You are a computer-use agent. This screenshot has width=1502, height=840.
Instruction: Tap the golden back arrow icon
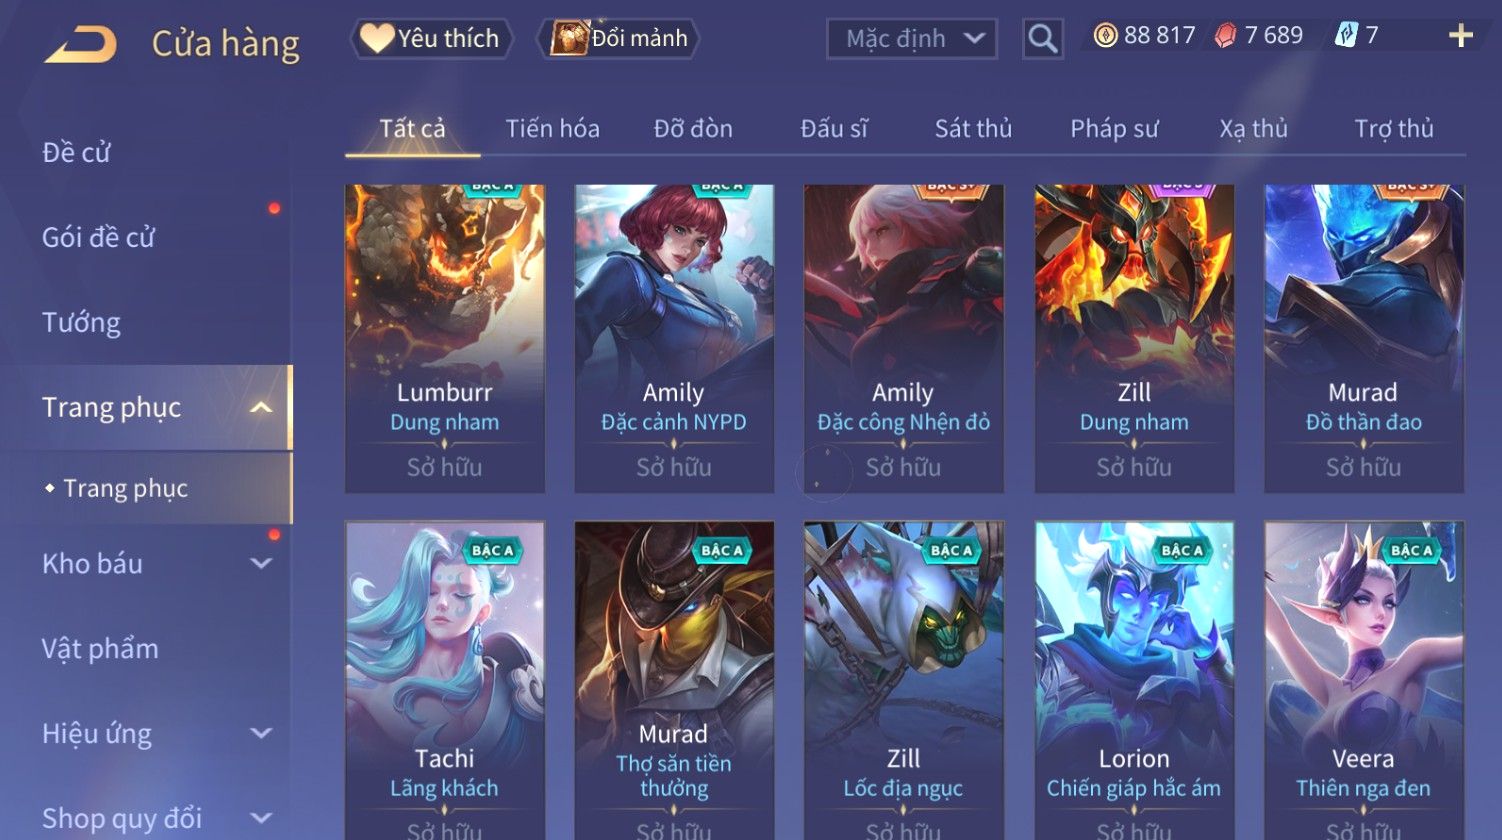(81, 44)
